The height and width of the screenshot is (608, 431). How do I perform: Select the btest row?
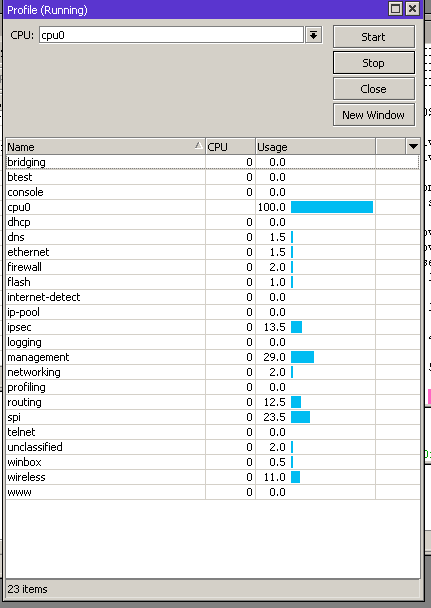213,177
